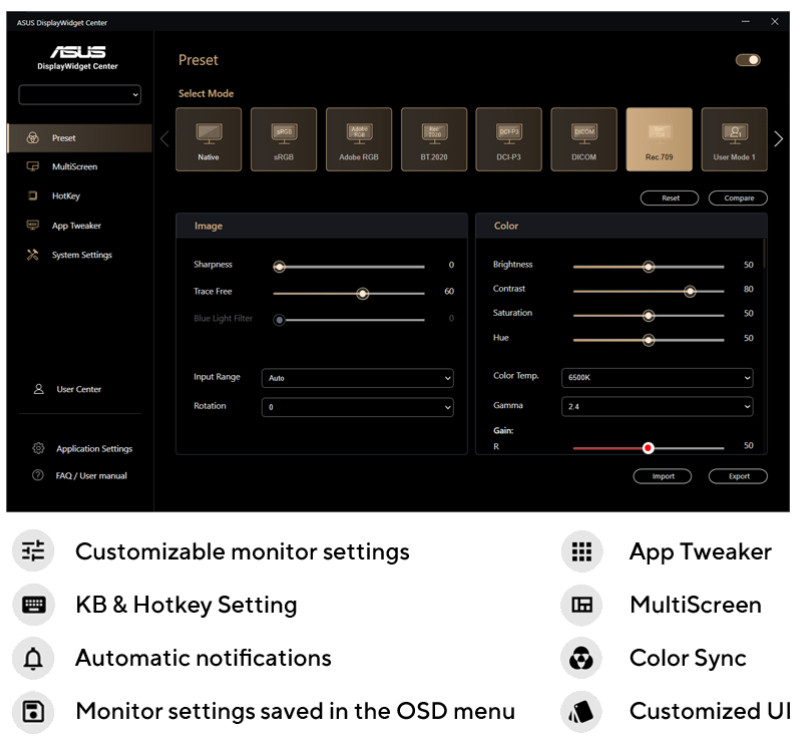Click the Reset button
The width and height of the screenshot is (806, 738).
(670, 198)
